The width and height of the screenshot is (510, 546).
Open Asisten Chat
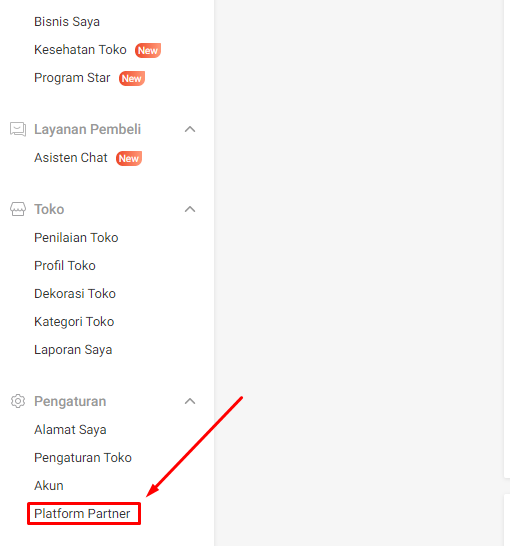[71, 158]
